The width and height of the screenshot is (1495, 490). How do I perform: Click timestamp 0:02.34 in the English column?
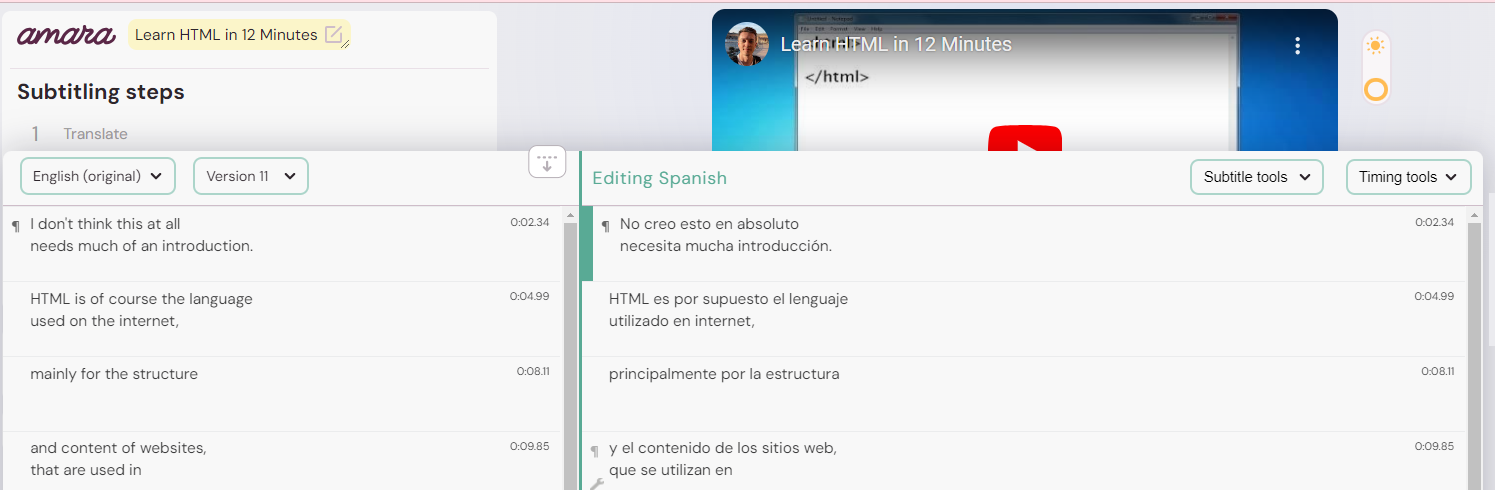pyautogui.click(x=530, y=222)
